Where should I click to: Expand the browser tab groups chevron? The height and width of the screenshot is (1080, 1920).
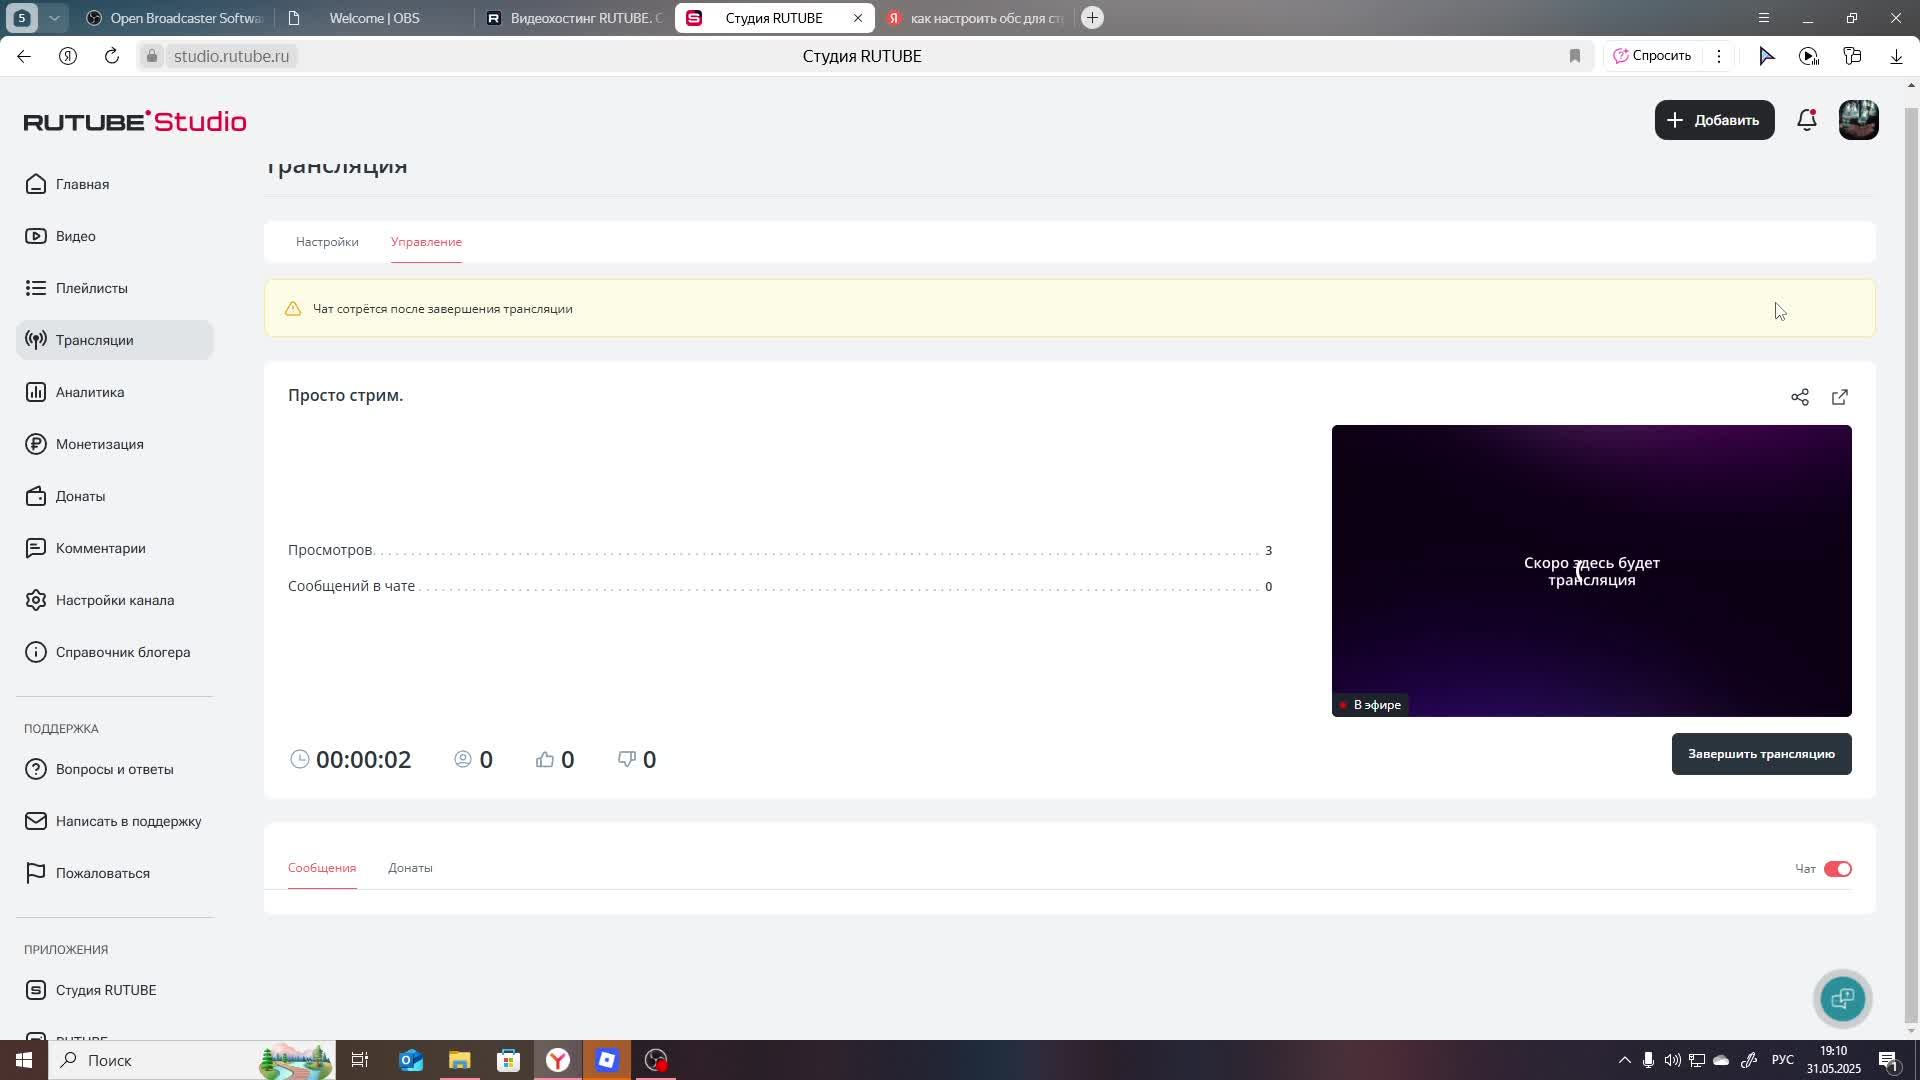point(54,18)
